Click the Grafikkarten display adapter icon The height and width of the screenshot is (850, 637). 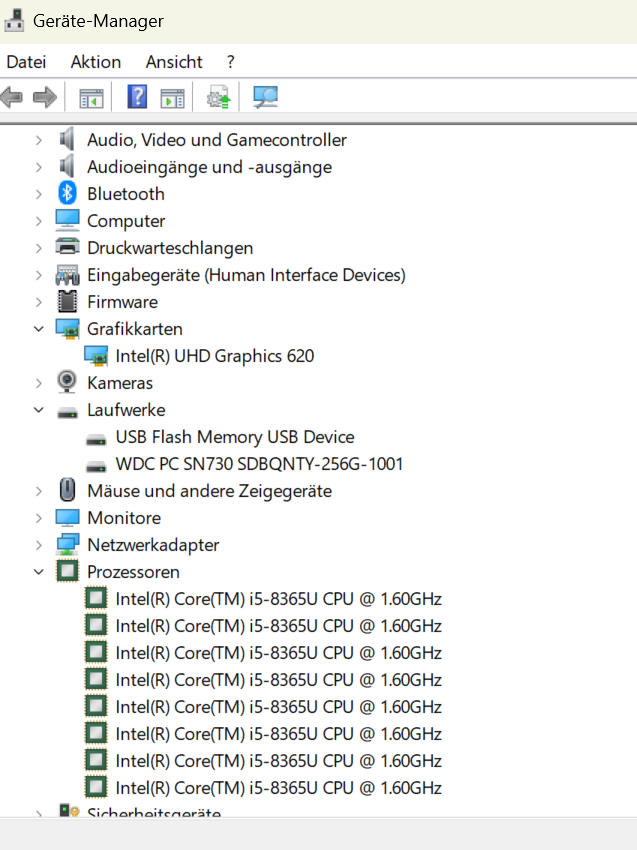click(67, 329)
